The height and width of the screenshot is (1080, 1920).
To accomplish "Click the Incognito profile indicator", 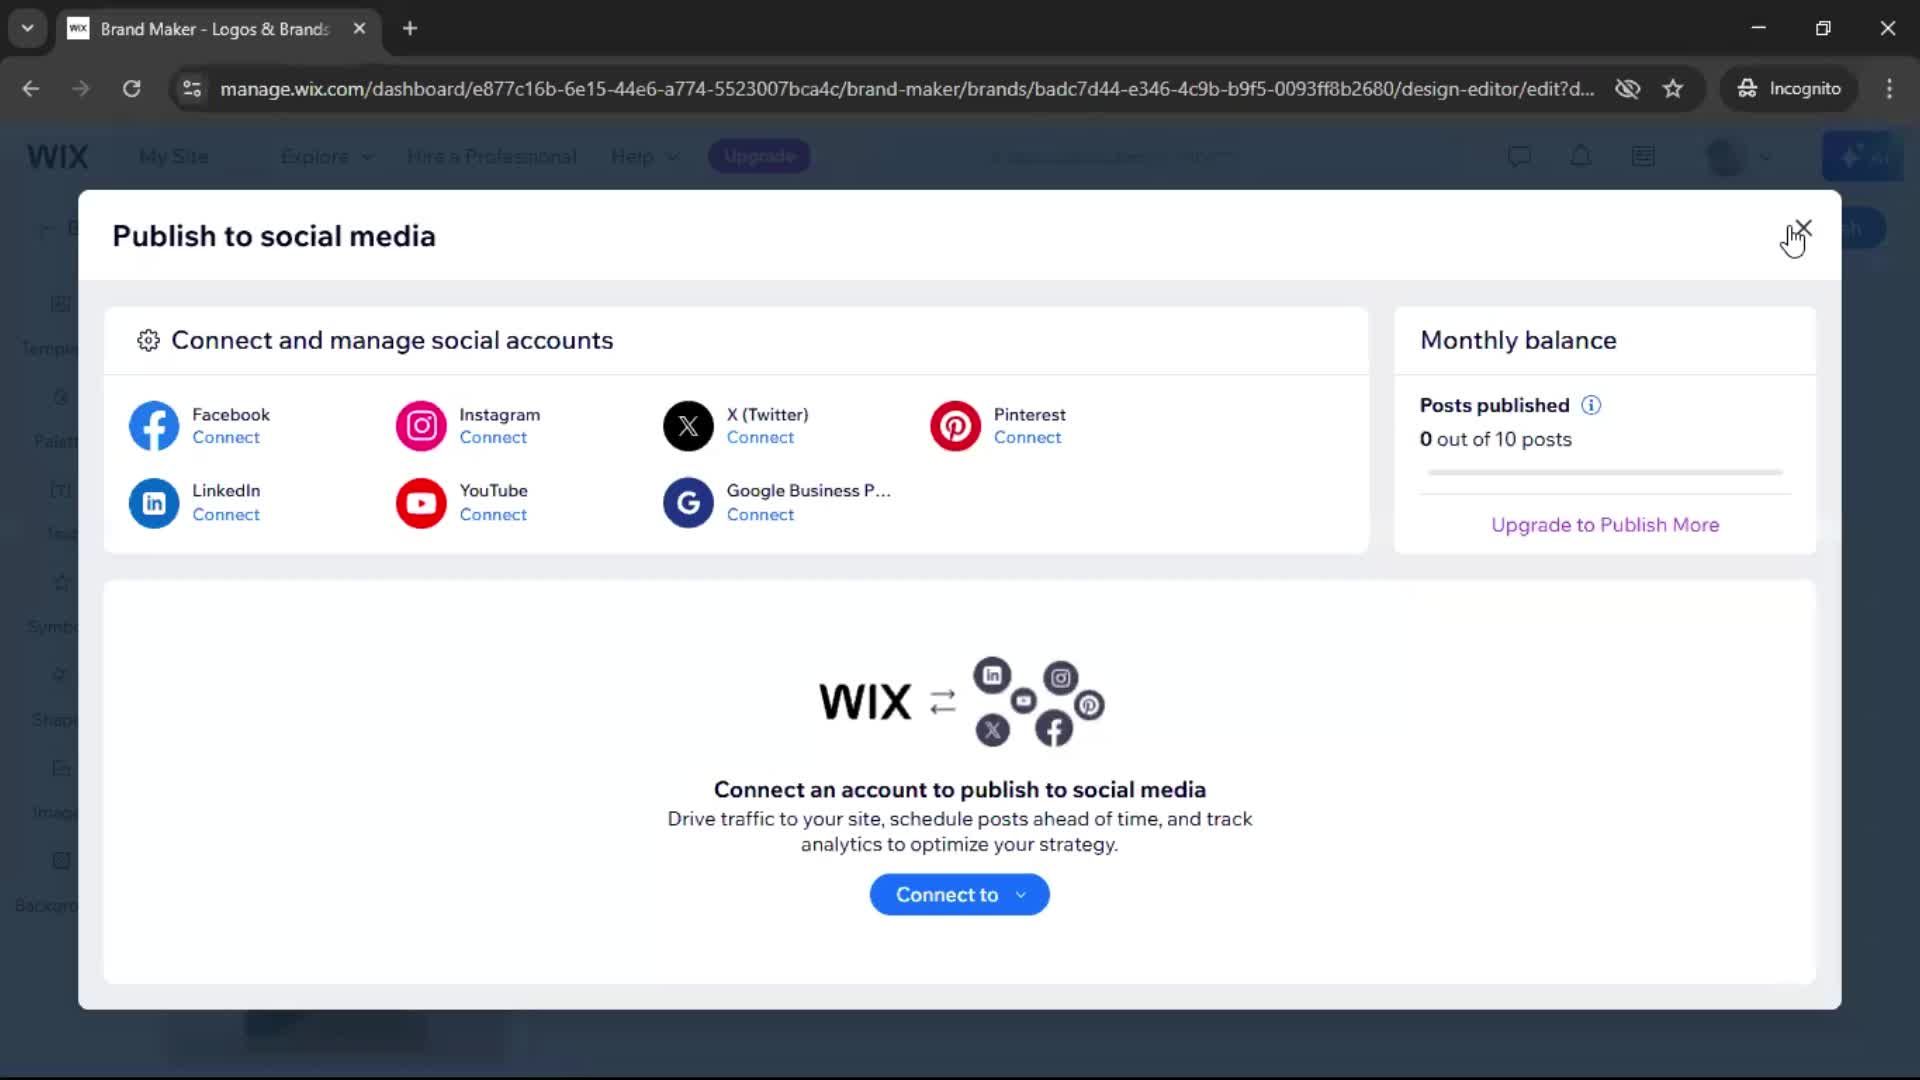I will 1789,89.
